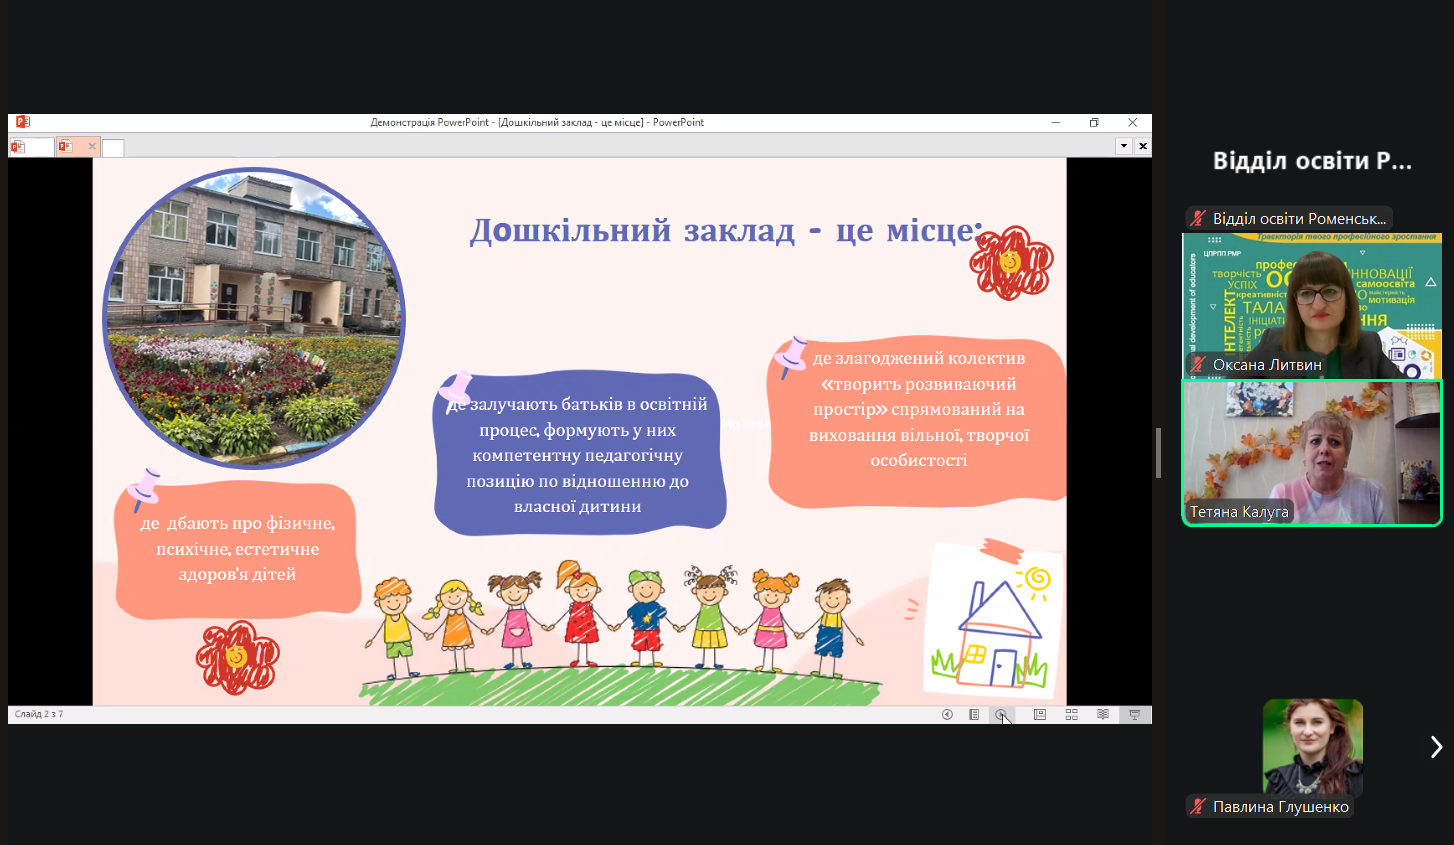Click the PowerPoint logo in title bar
This screenshot has height=845, width=1454.
[x=22, y=122]
